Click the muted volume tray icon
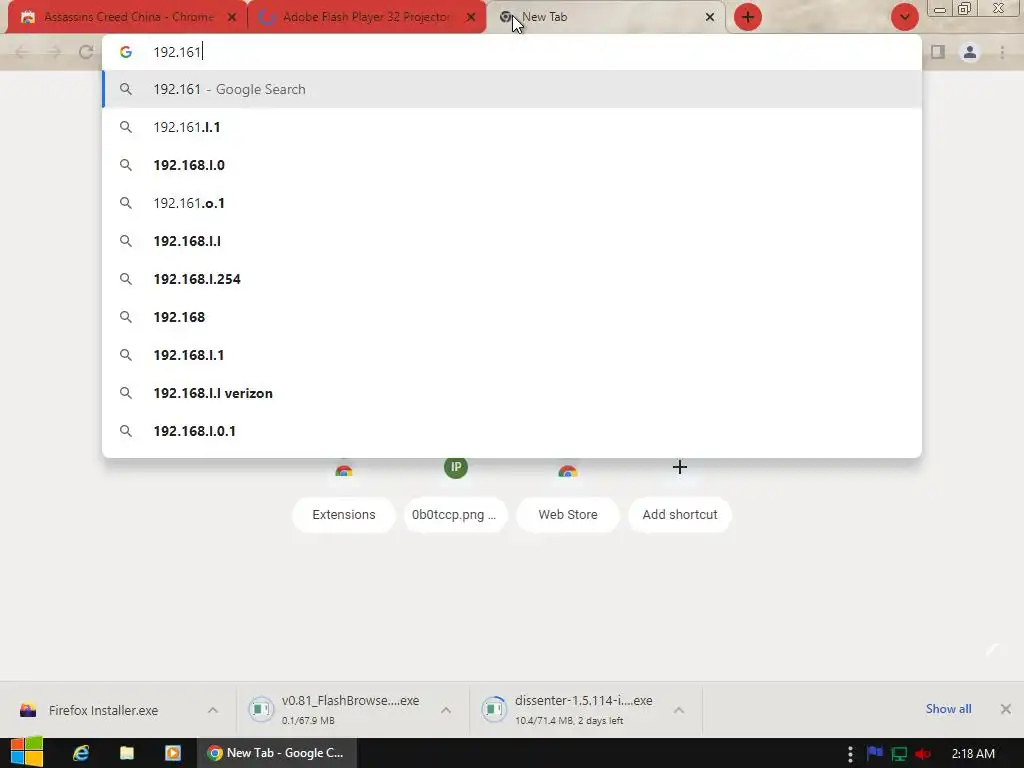 [923, 754]
